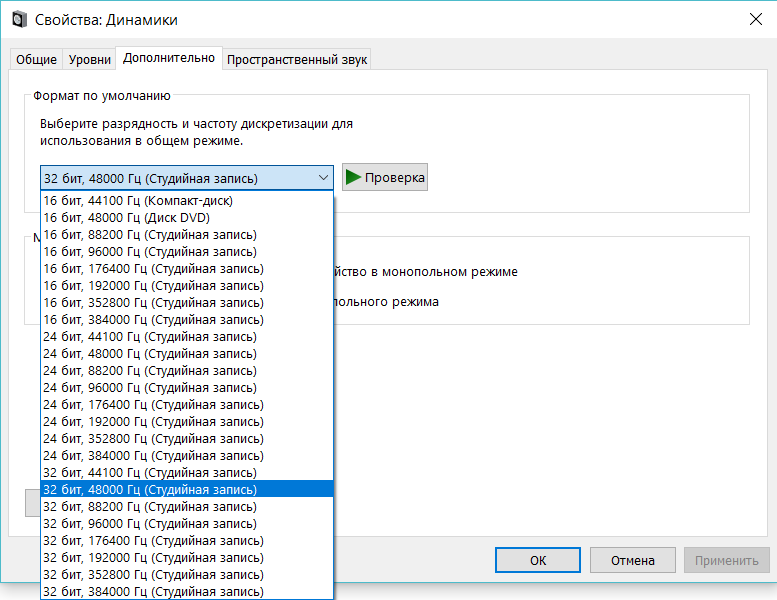777x600 pixels.
Task: Pick 24 бит, 88200 Гц option
Action: [x=187, y=371]
